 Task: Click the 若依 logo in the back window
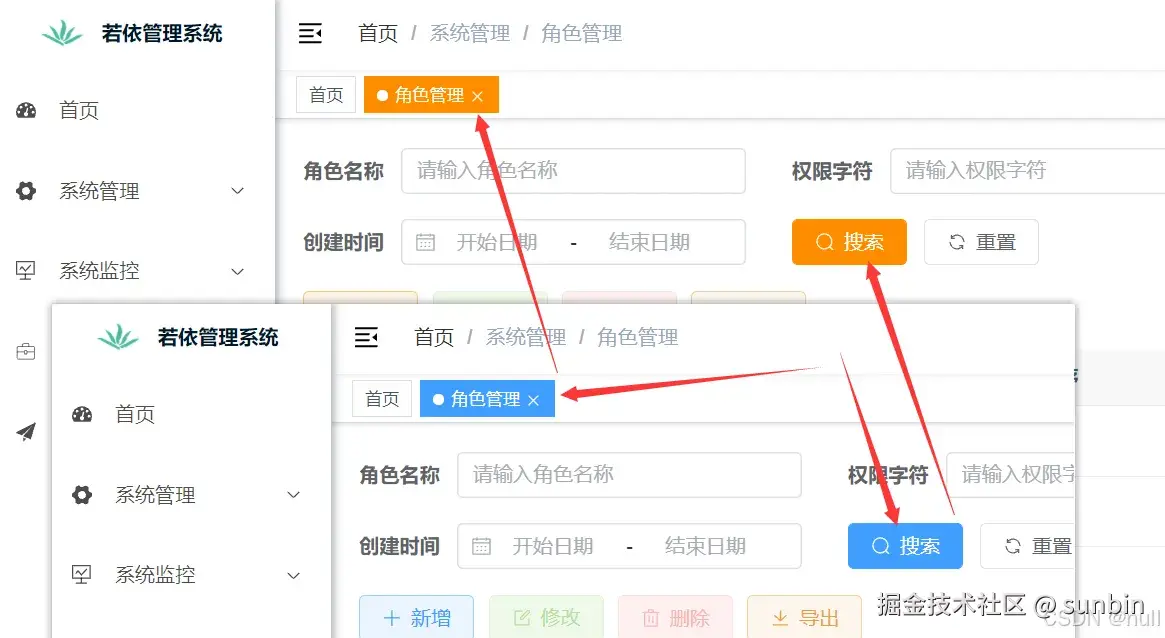coord(62,33)
